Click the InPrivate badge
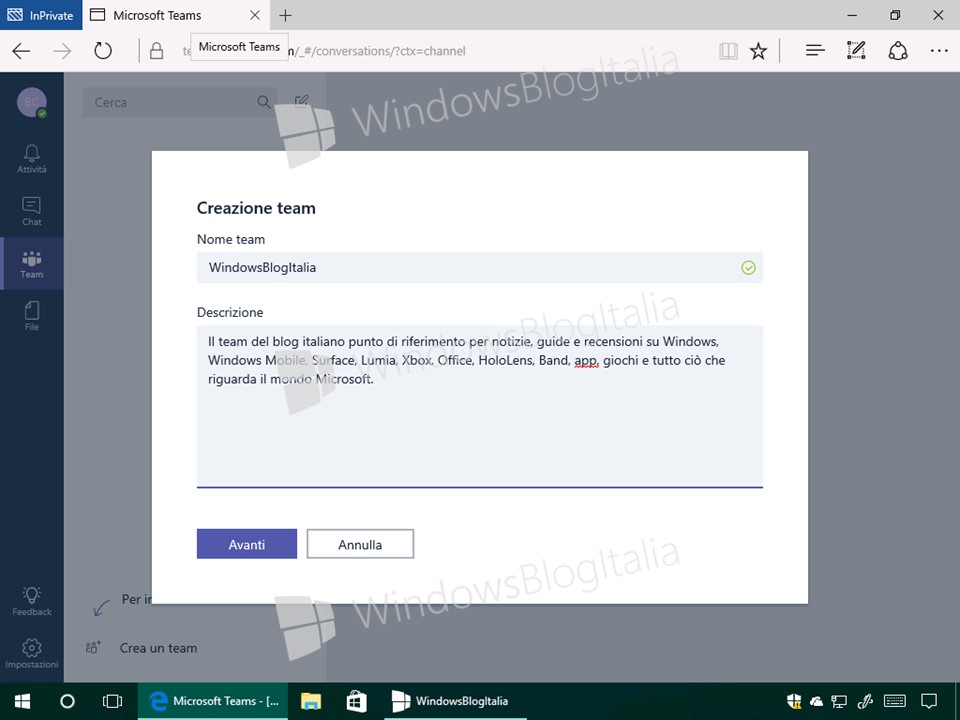 click(40, 15)
